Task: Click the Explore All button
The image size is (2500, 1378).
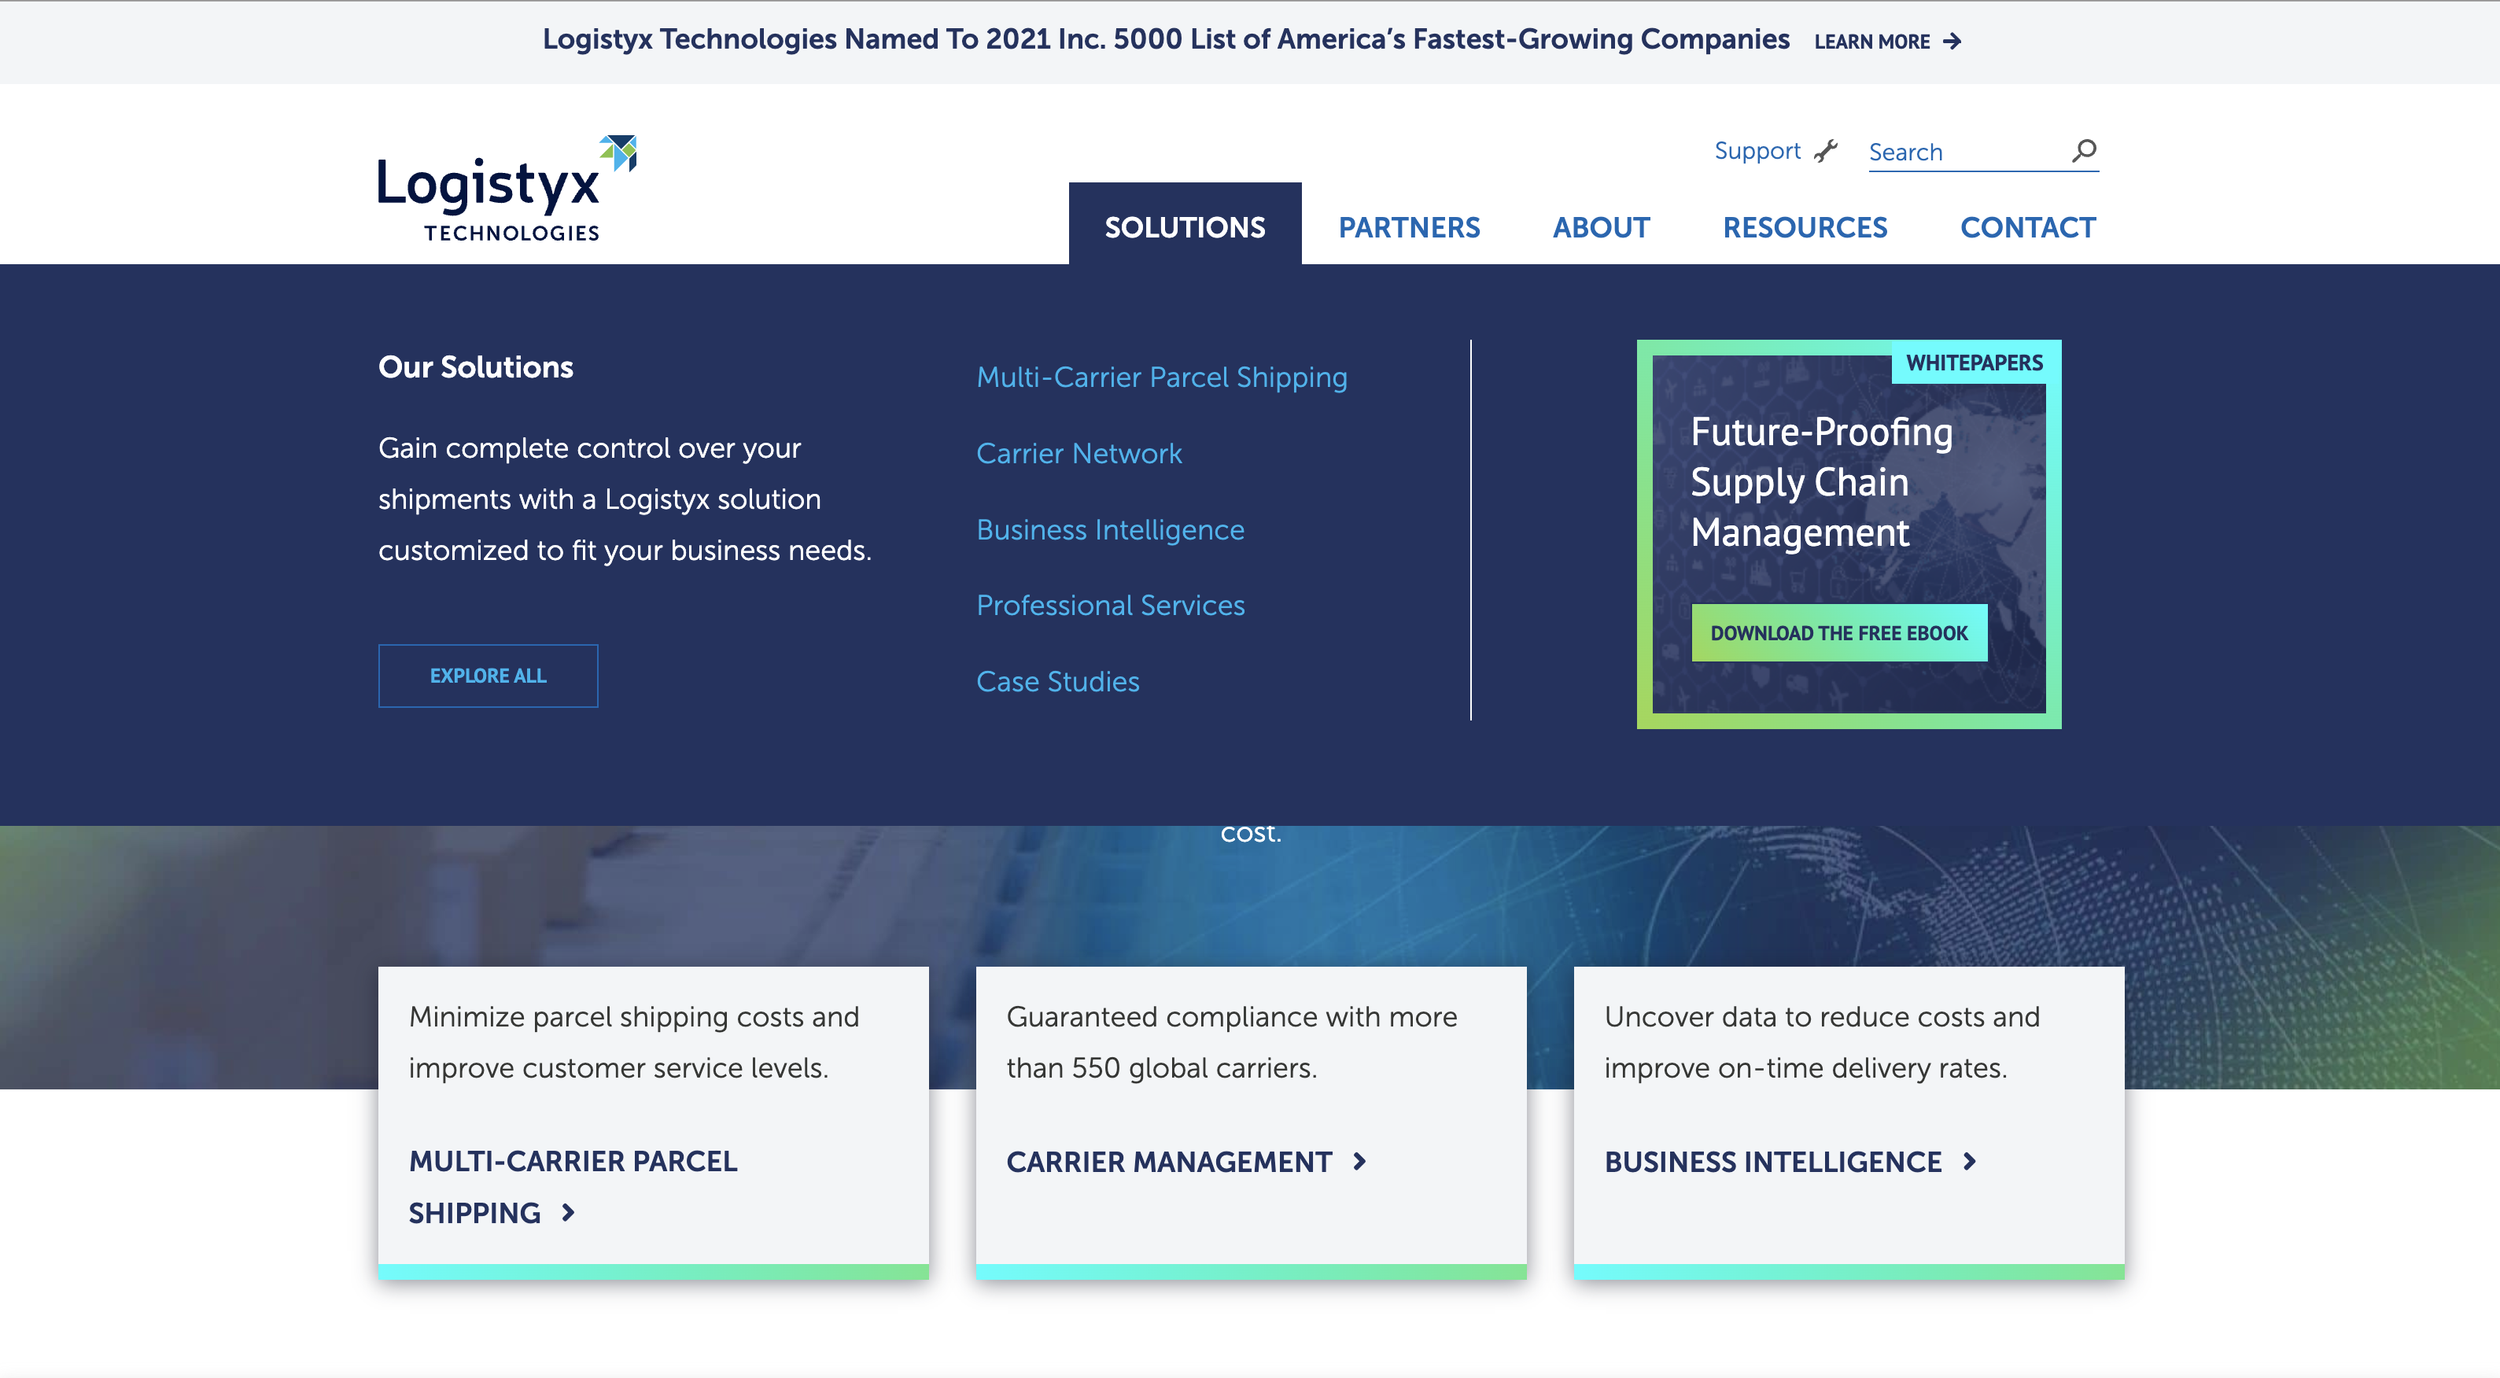Action: [x=488, y=676]
